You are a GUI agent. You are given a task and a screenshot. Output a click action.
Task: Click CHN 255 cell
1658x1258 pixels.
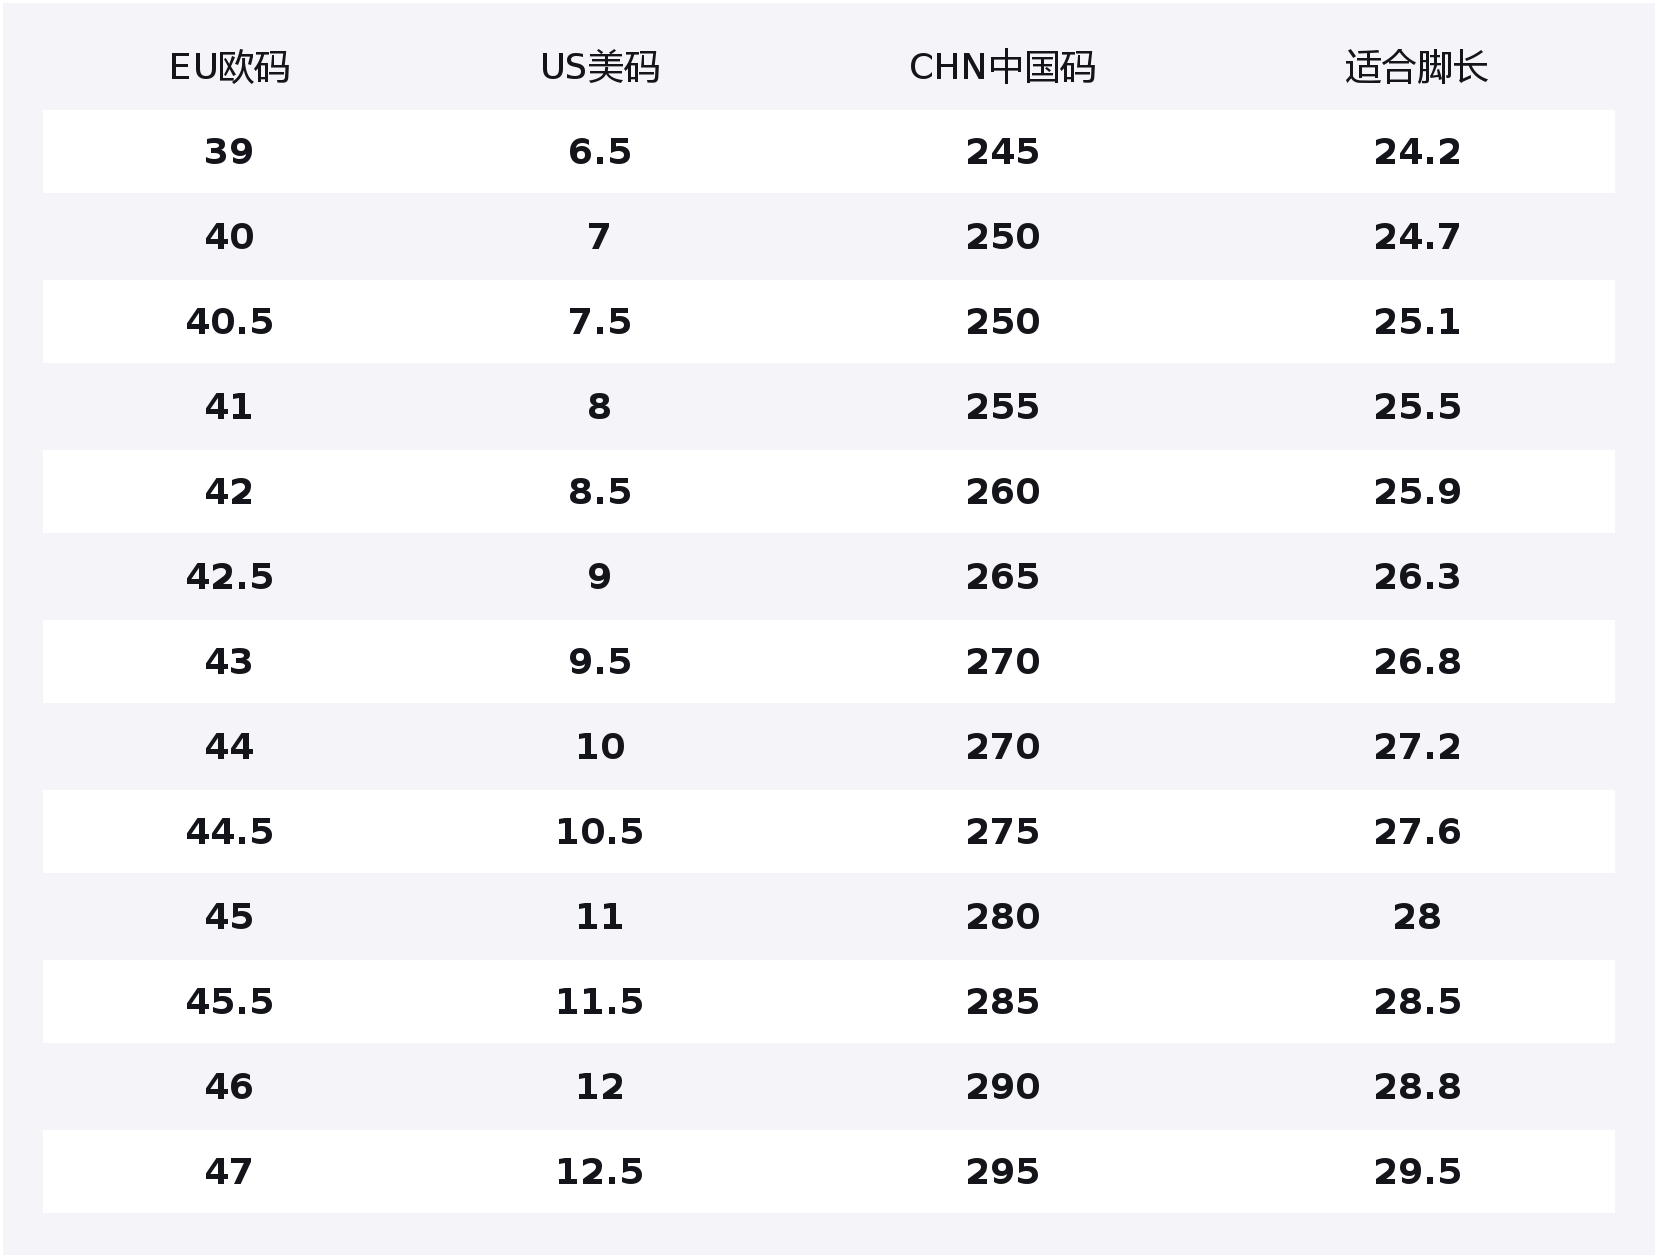coord(1002,407)
